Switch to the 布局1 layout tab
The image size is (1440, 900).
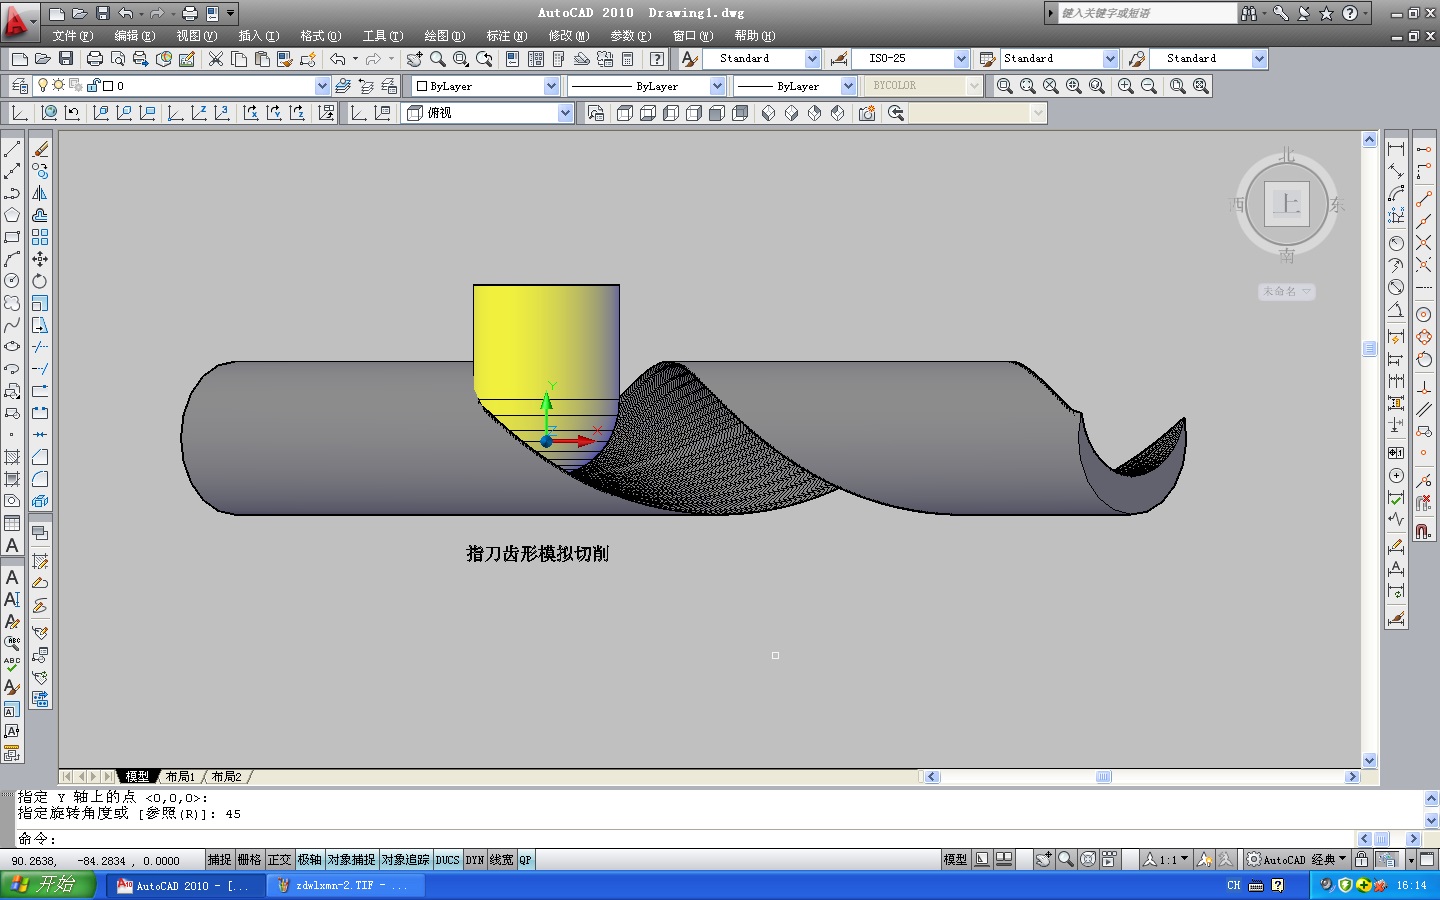pyautogui.click(x=180, y=777)
